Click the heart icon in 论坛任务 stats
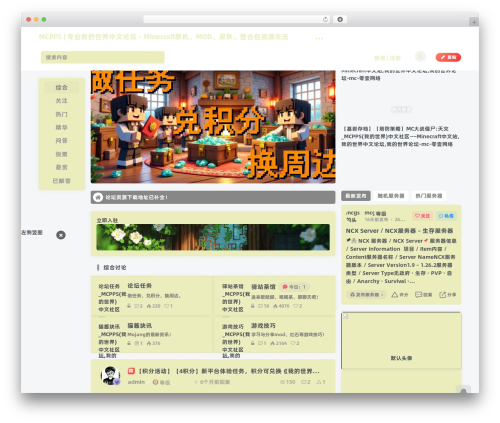 tap(166, 306)
